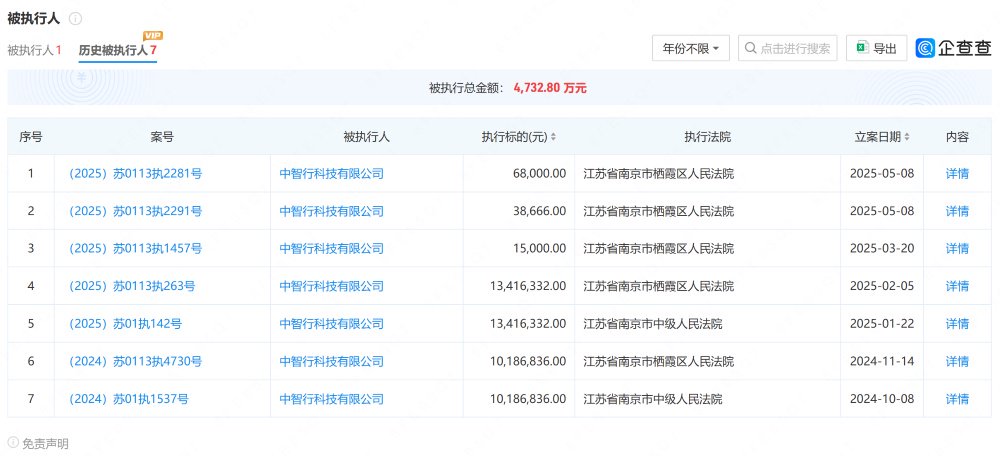This screenshot has height=456, width=1000.
Task: Click the 内容 column header
Action: 957,137
